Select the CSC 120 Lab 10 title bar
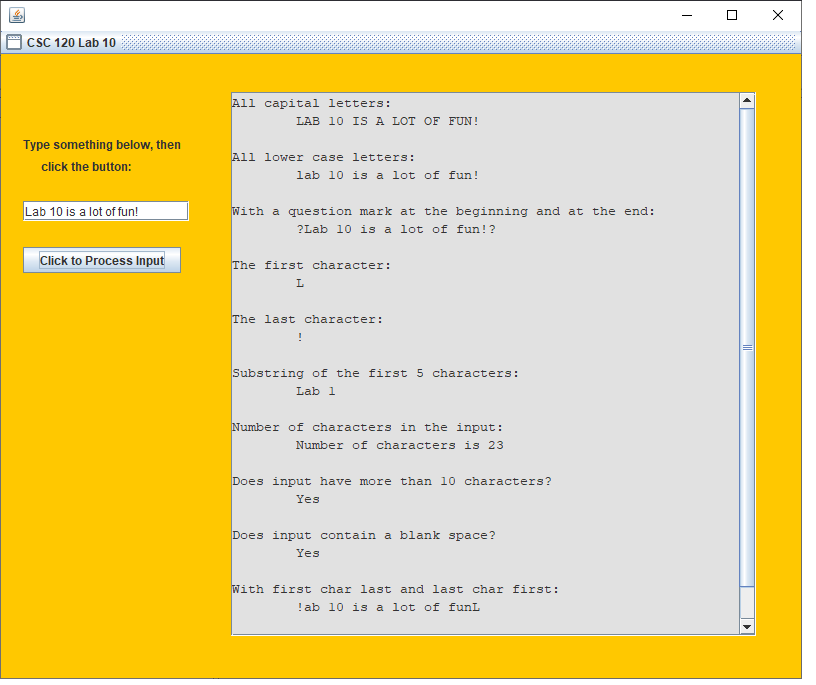816x685 pixels. pos(400,43)
